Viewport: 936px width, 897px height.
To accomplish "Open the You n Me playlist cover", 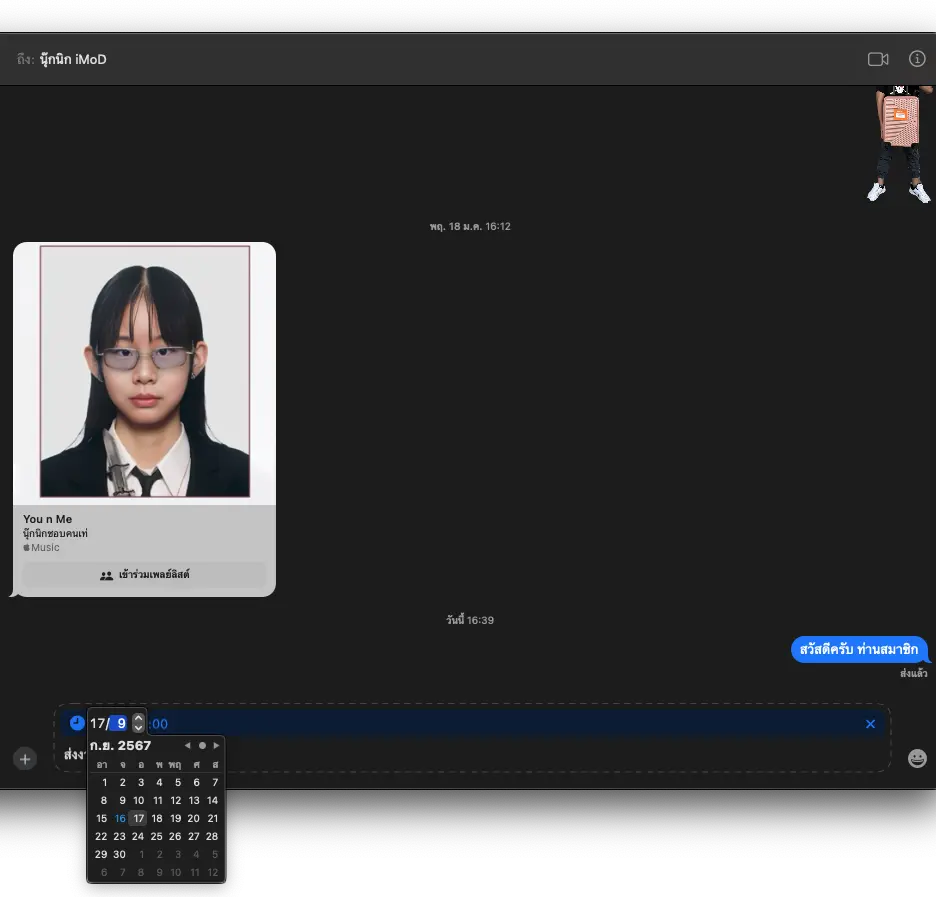I will pyautogui.click(x=144, y=371).
